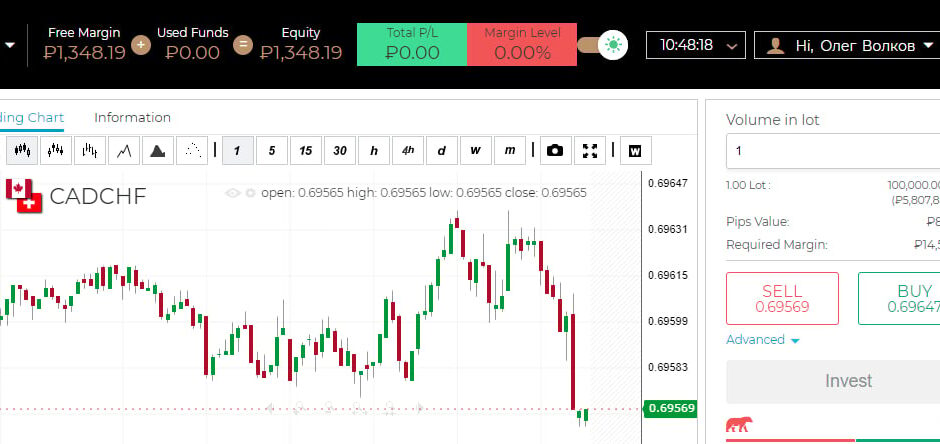Open the clock time dropdown
The image size is (940, 444).
click(696, 45)
